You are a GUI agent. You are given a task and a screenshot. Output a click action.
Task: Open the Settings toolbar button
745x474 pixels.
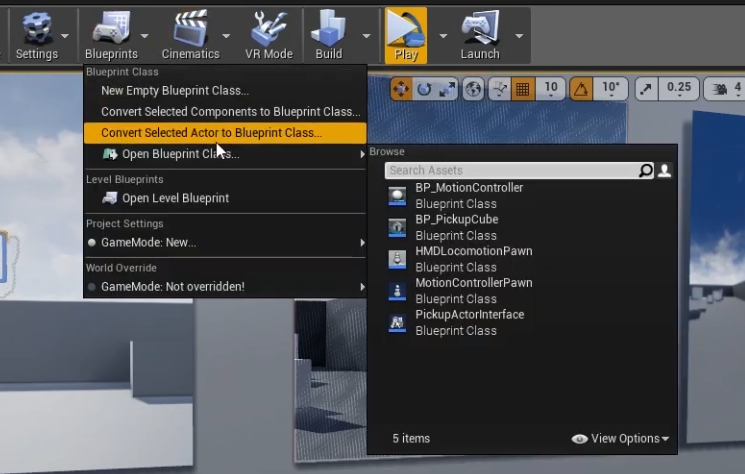coord(37,36)
